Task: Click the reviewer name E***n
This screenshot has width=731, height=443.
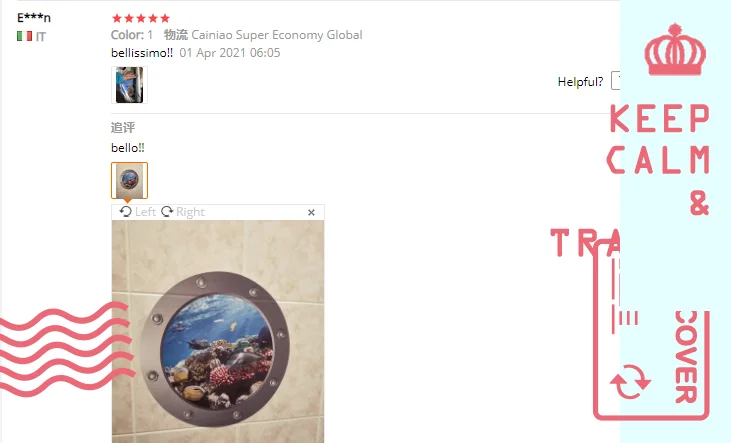Action: tap(34, 18)
